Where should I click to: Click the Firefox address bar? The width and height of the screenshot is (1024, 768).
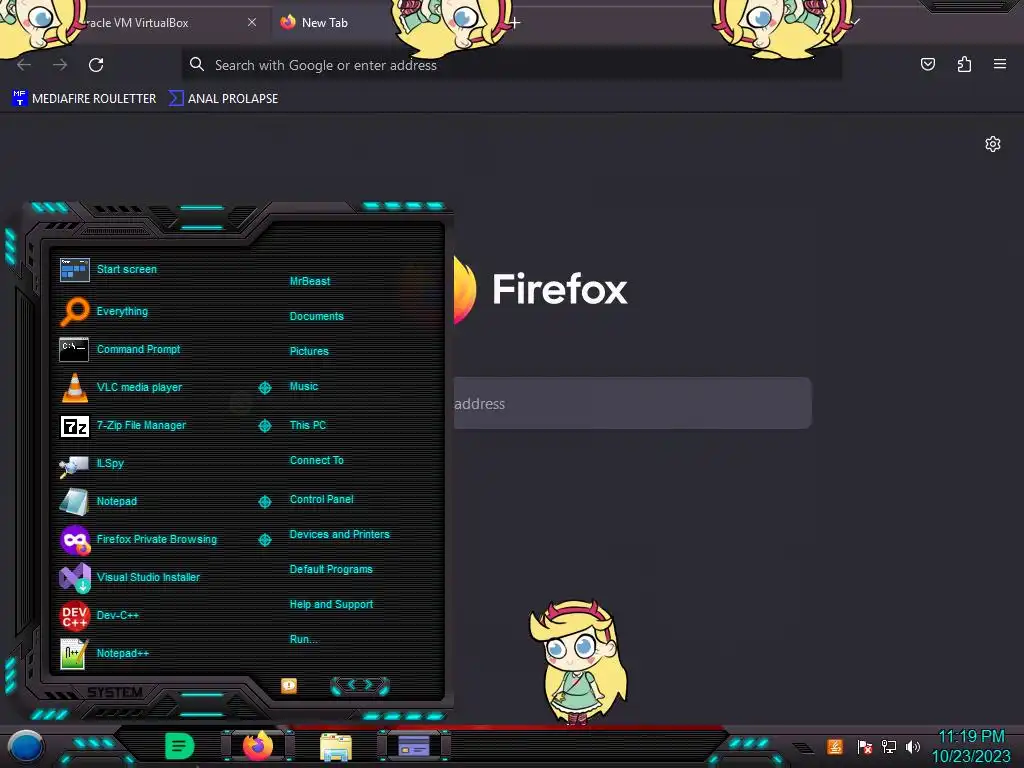[x=511, y=65]
